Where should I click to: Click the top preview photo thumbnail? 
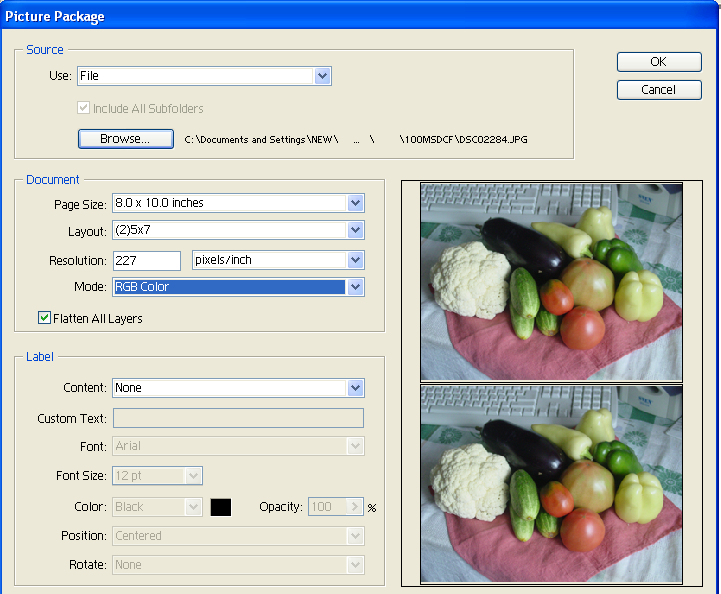(x=551, y=282)
